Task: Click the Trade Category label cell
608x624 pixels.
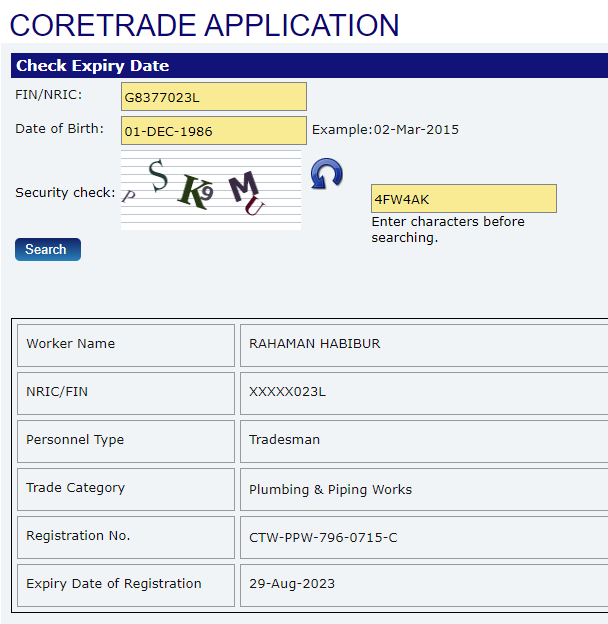Action: click(x=76, y=488)
